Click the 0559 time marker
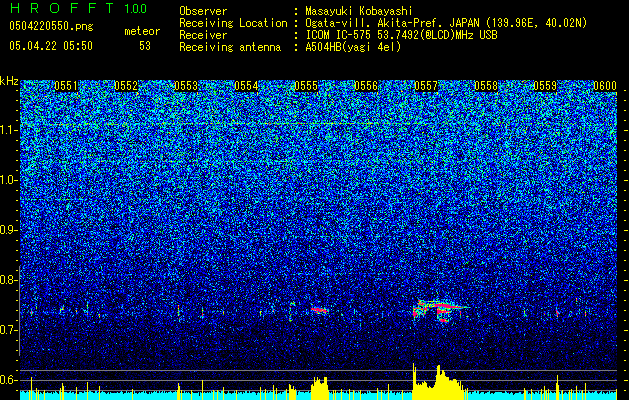 545,86
